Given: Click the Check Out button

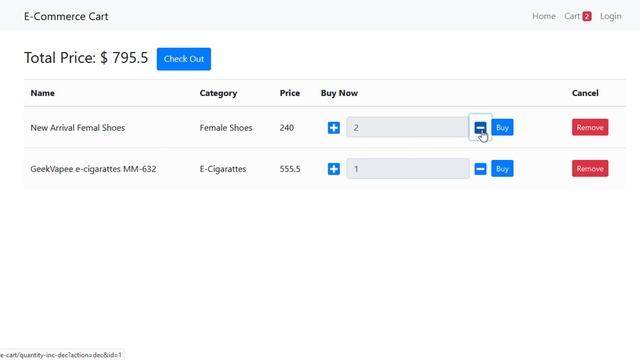Looking at the screenshot, I should [184, 59].
